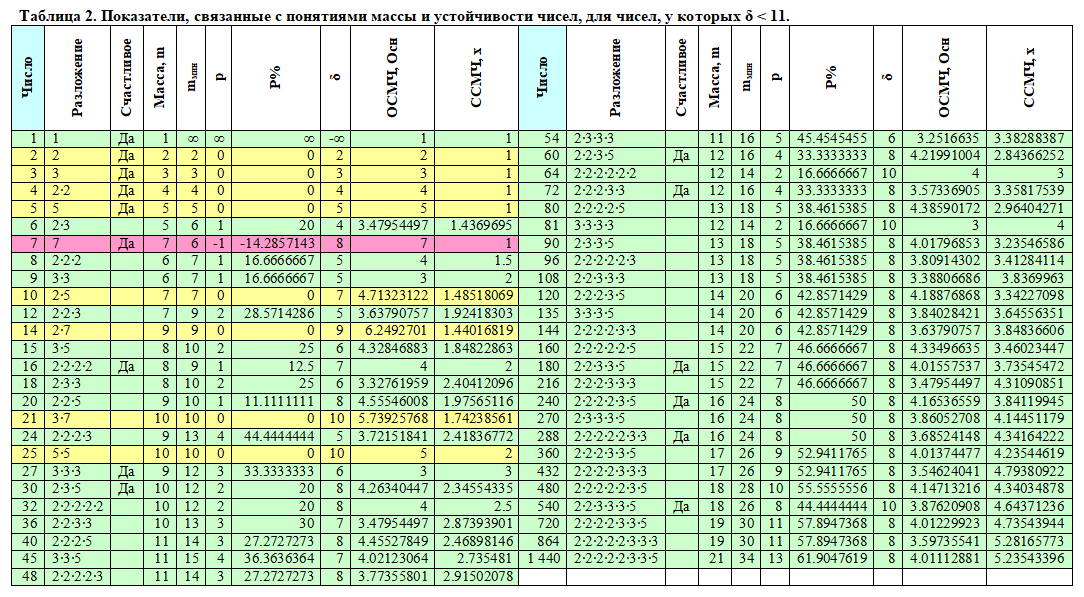The image size is (1084, 597).
Task: Click the cell with 5.28165773
Action: (x=1029, y=541)
